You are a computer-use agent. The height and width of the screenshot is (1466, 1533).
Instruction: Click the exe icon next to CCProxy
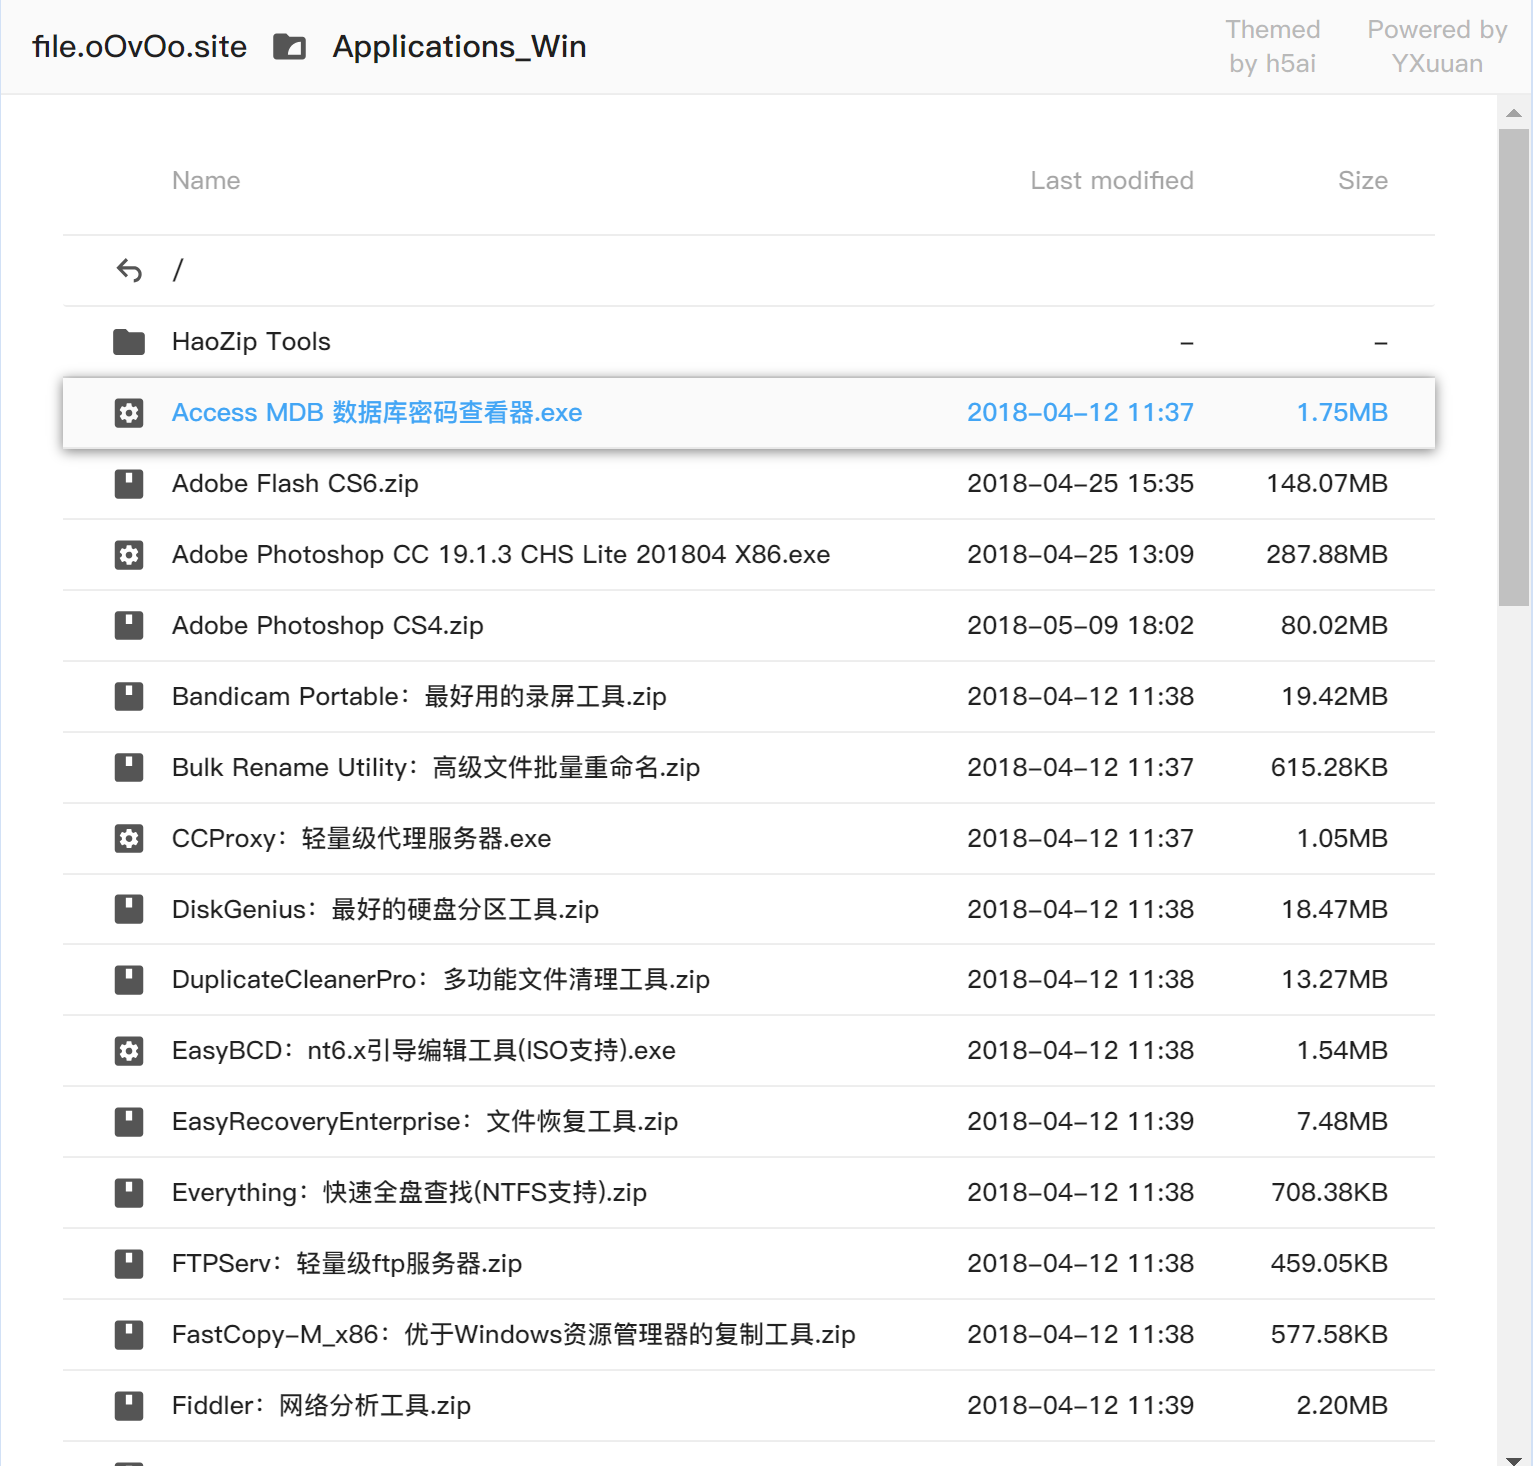click(x=129, y=838)
